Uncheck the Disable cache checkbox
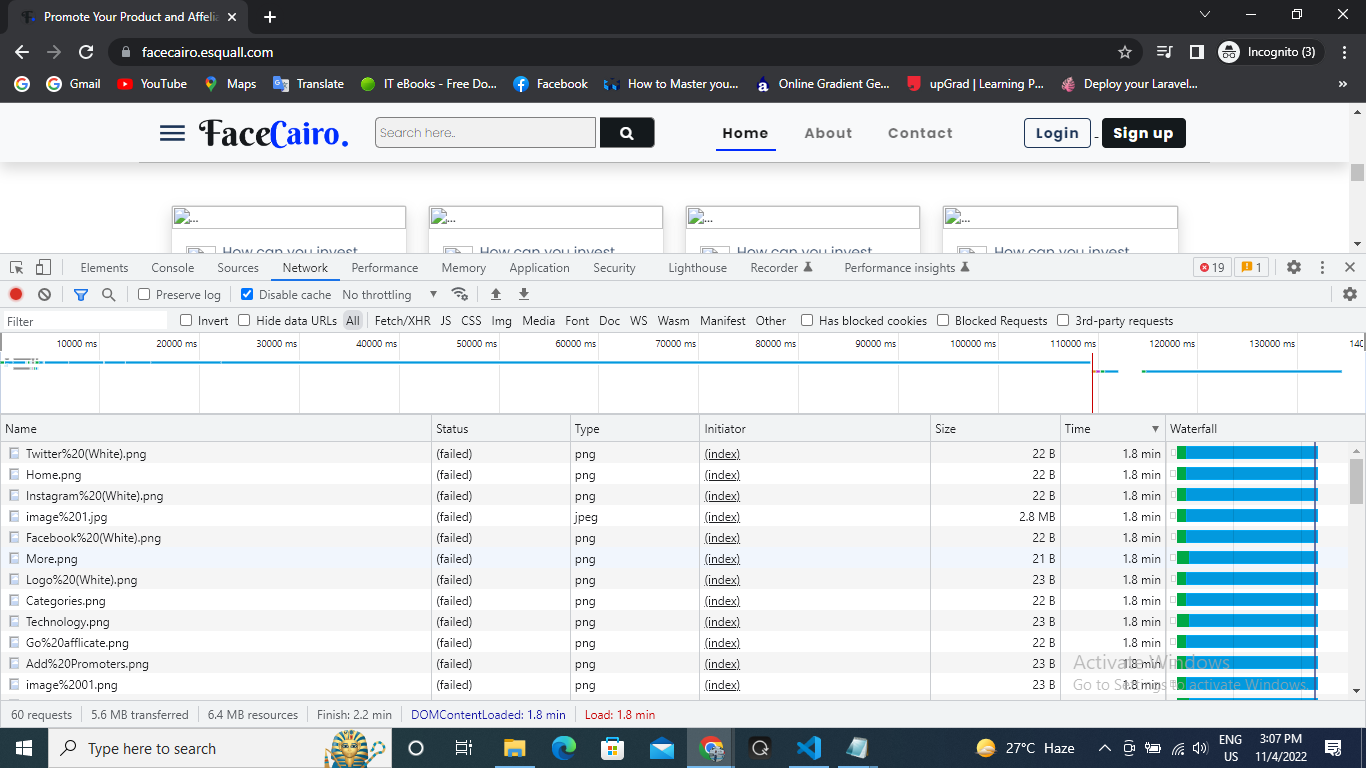 pyautogui.click(x=248, y=294)
